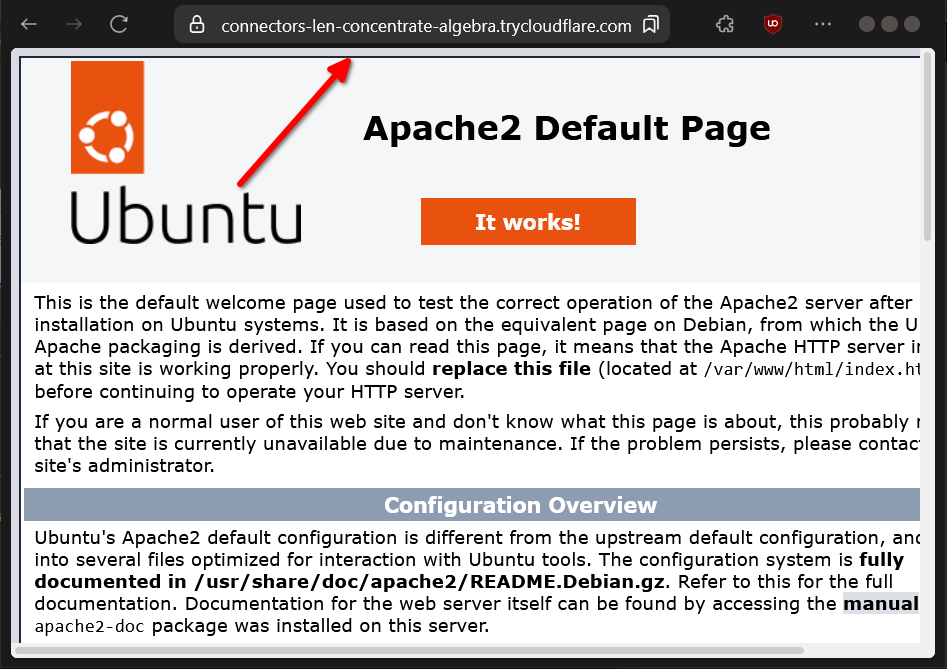947x669 pixels.
Task: Click the "manual" link in the documentation text
Action: (x=881, y=603)
